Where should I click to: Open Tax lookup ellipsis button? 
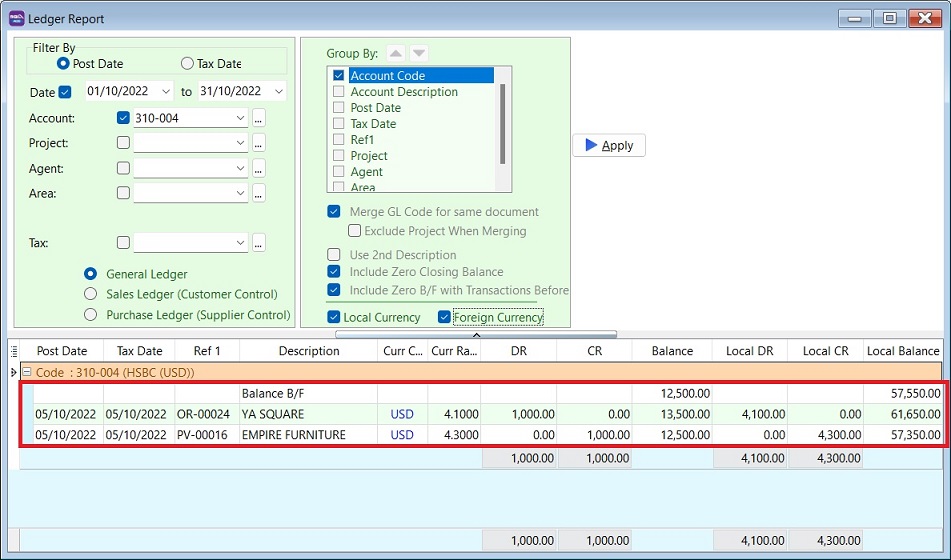(x=259, y=242)
